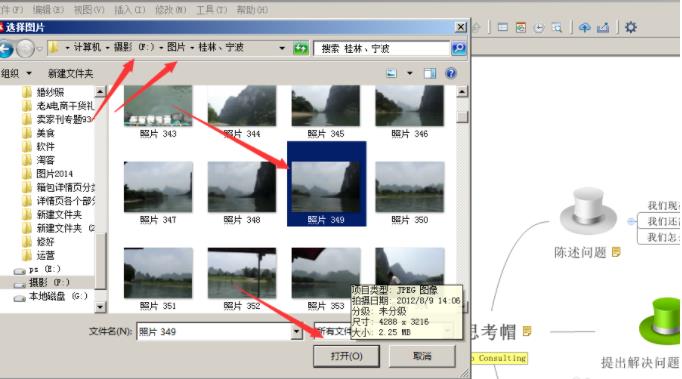
Task: Open the 组织 dropdown menu
Action: pos(16,74)
